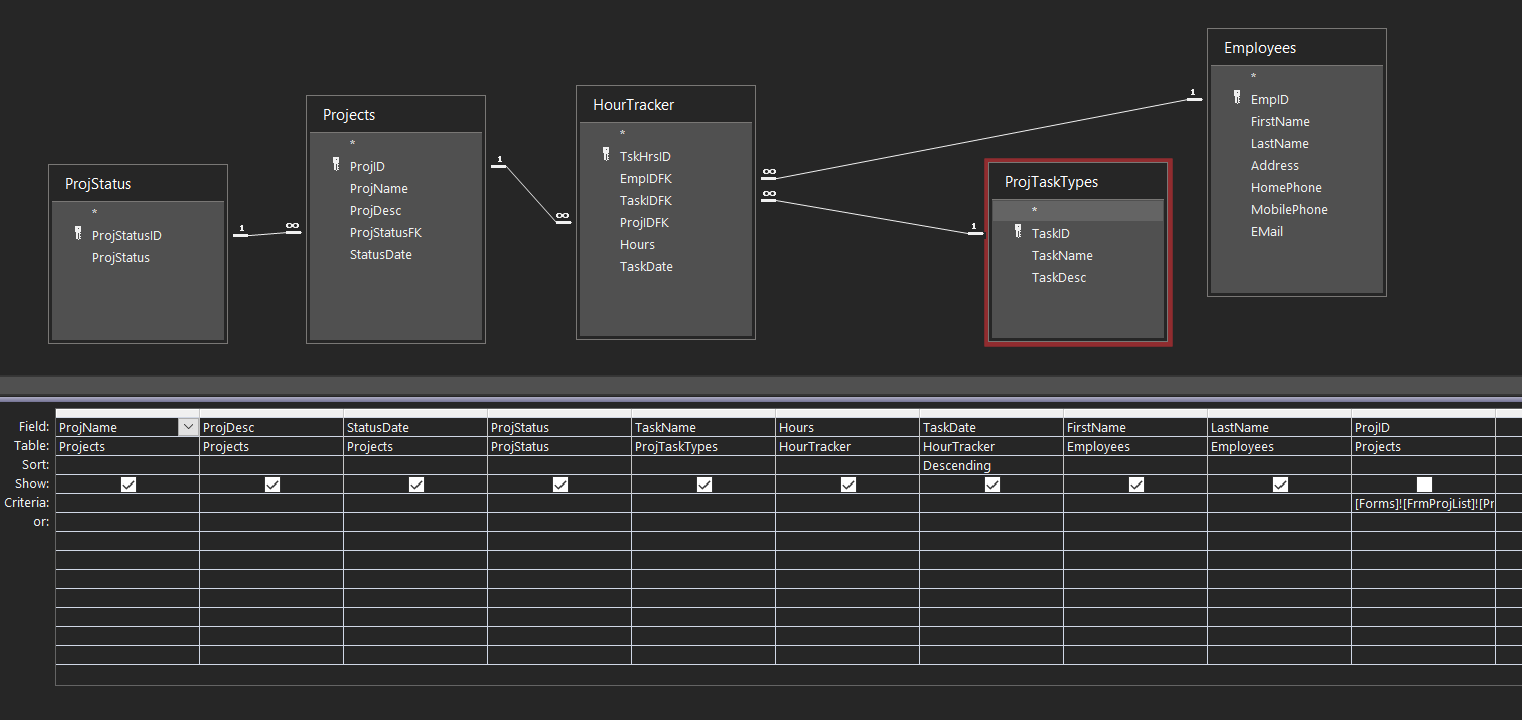Select Address field in Employees table

[1275, 166]
